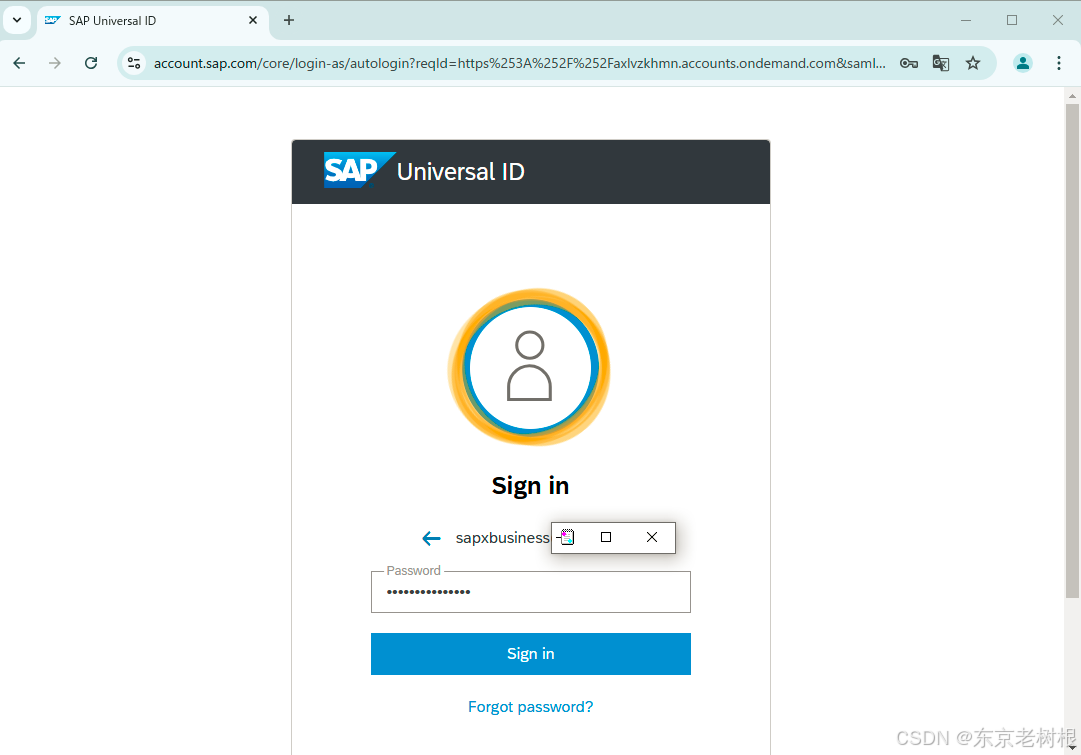Click the translate page icon

point(941,63)
